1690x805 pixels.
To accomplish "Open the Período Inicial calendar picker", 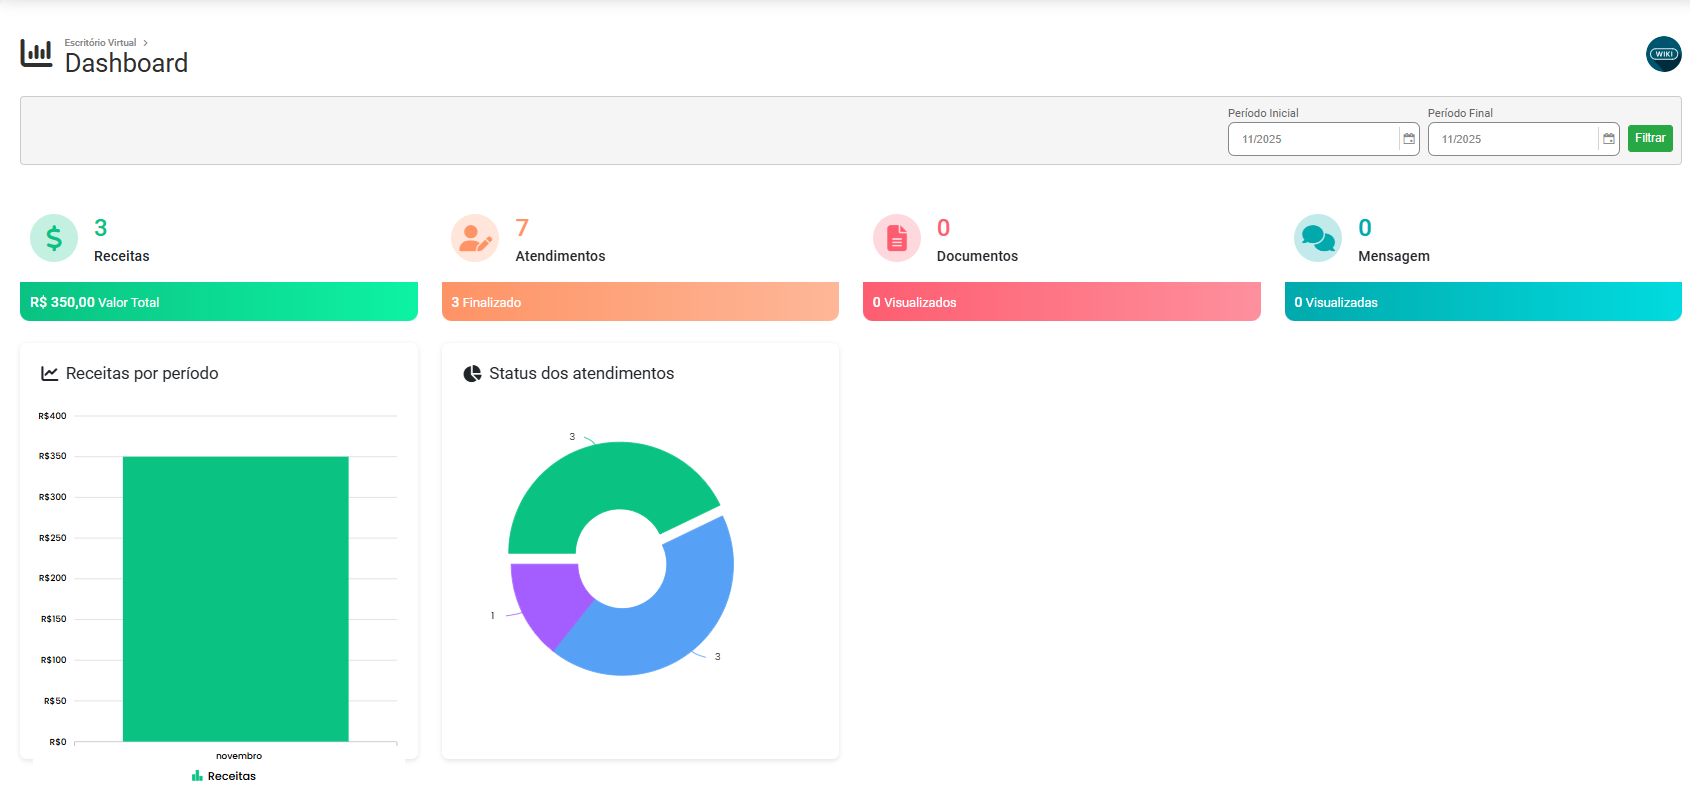I will [1409, 139].
